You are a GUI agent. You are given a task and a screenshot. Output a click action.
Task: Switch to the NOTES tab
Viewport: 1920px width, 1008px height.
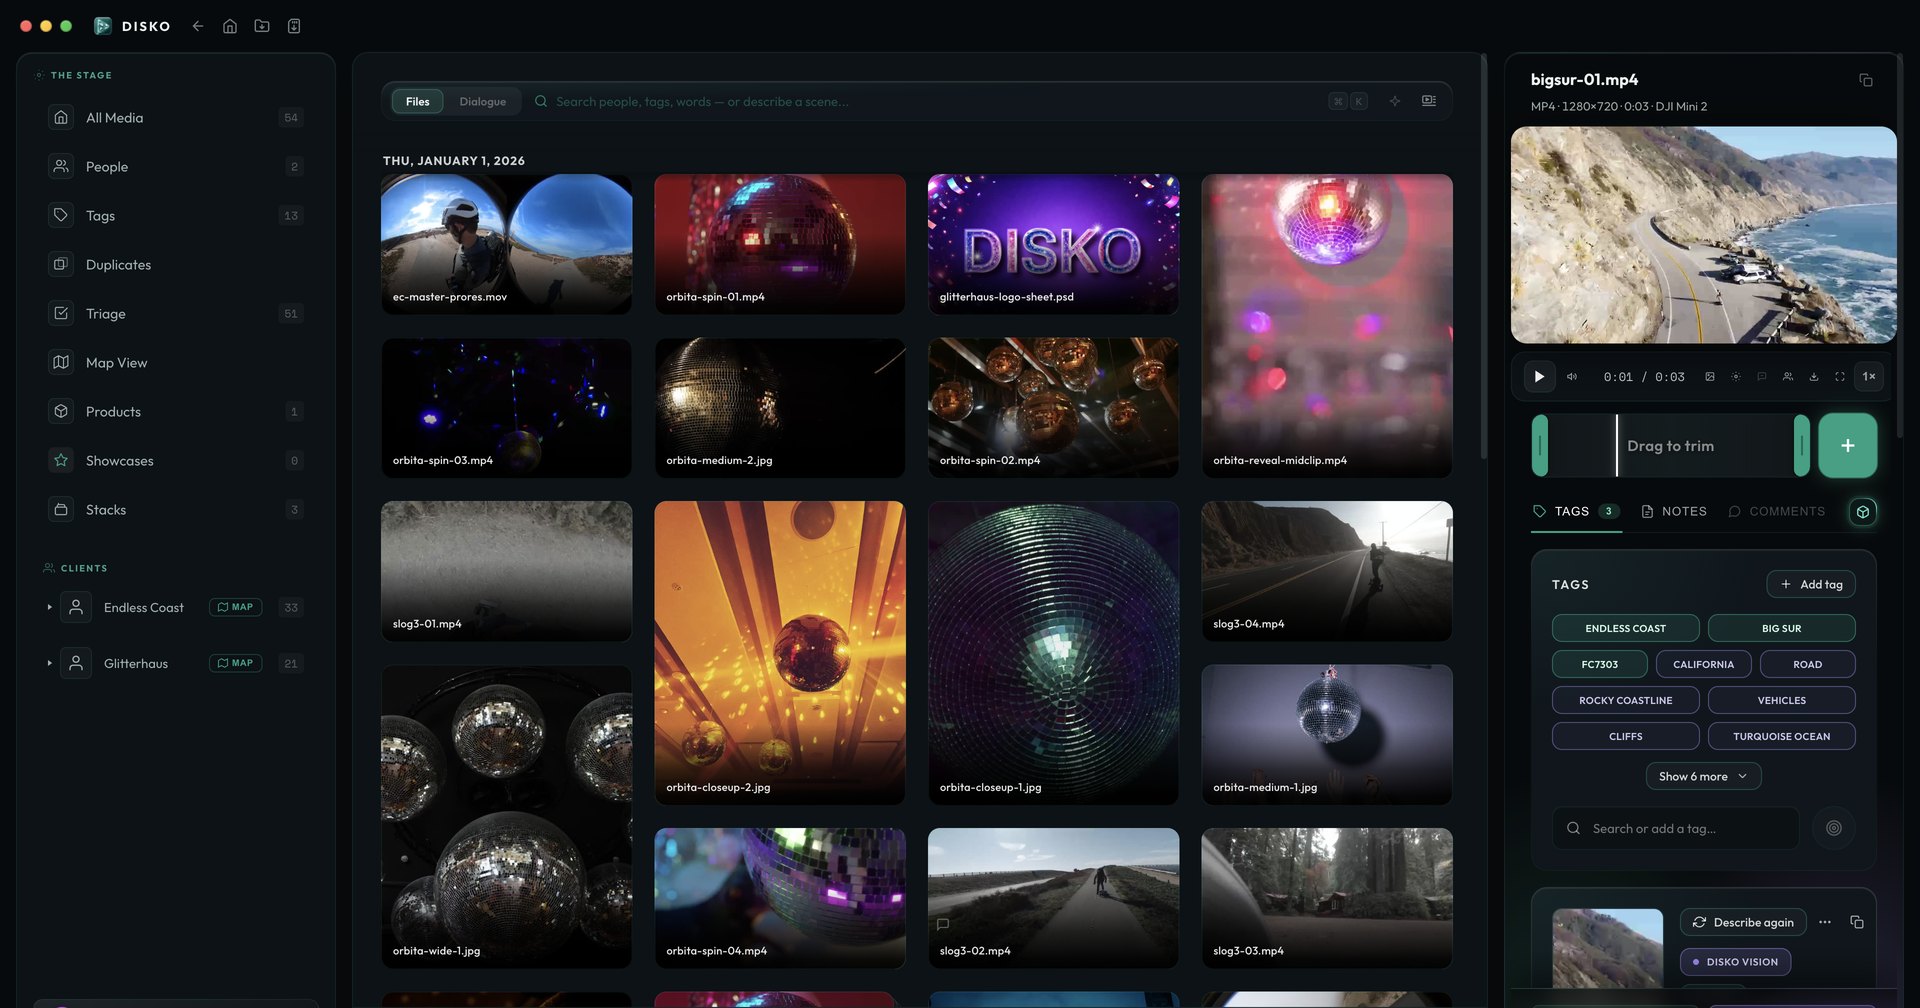click(1674, 511)
